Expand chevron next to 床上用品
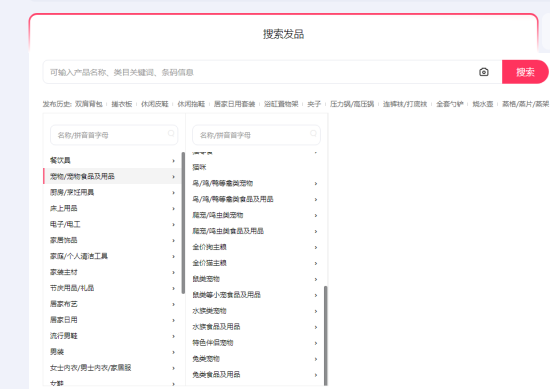550x389 pixels. coord(173,209)
